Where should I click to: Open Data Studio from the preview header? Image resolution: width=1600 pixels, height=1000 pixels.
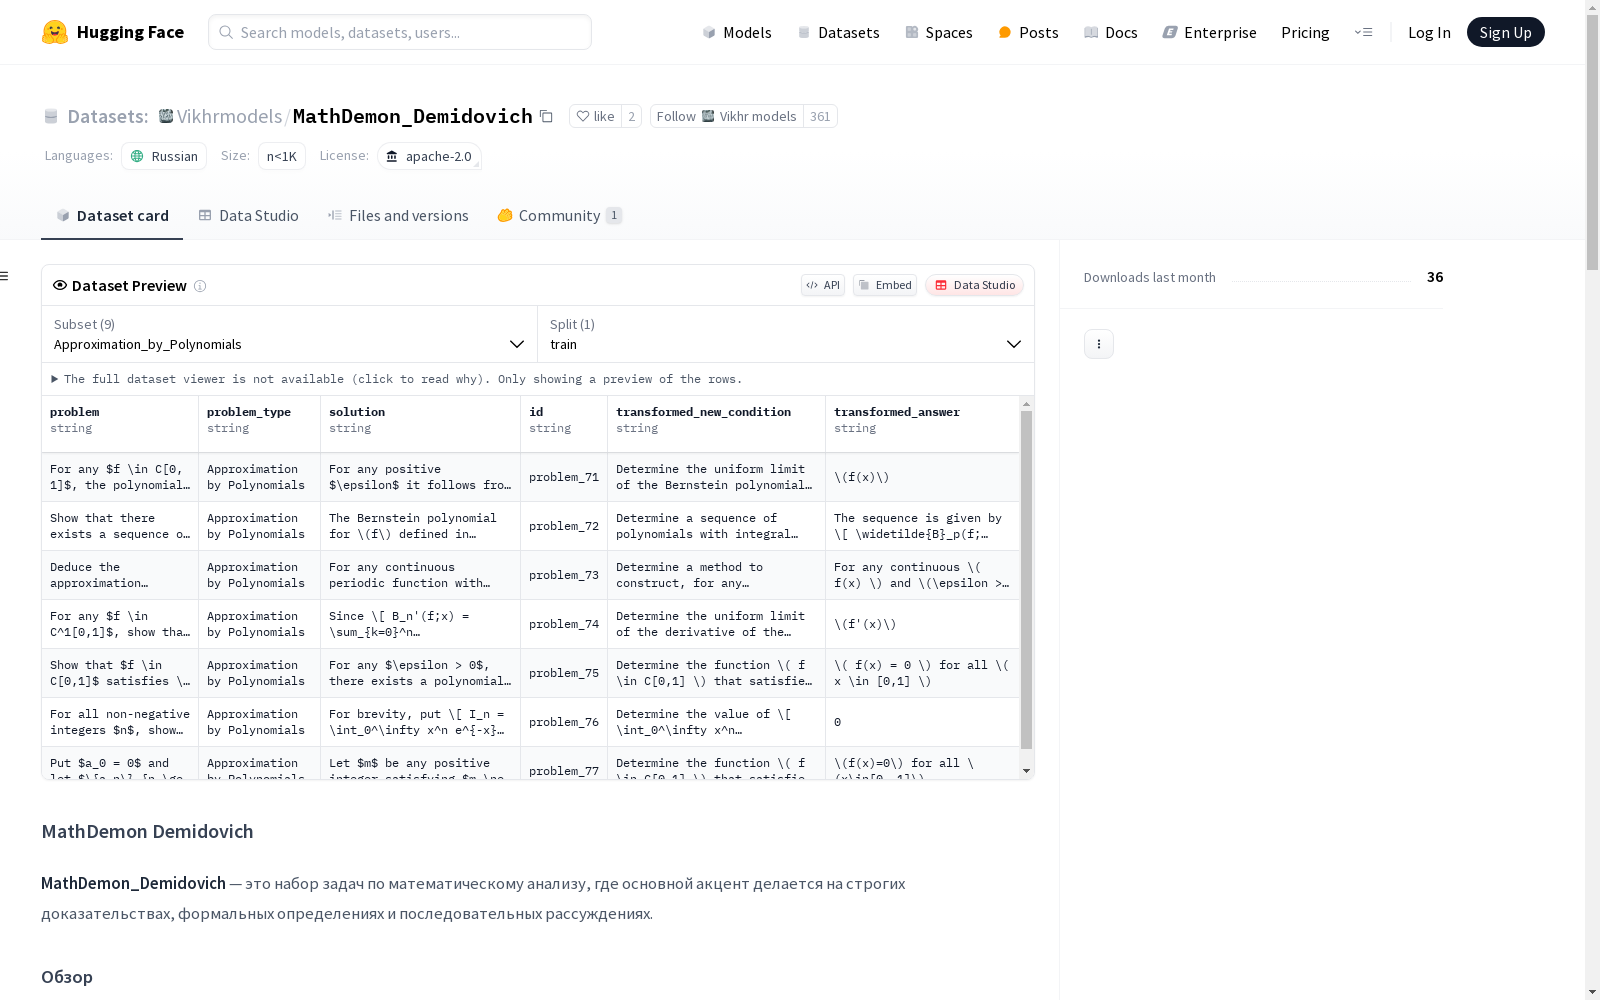[x=974, y=285]
